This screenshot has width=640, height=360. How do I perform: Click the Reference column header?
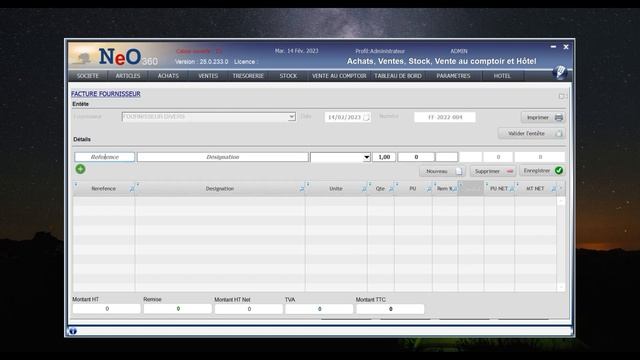[x=104, y=189]
